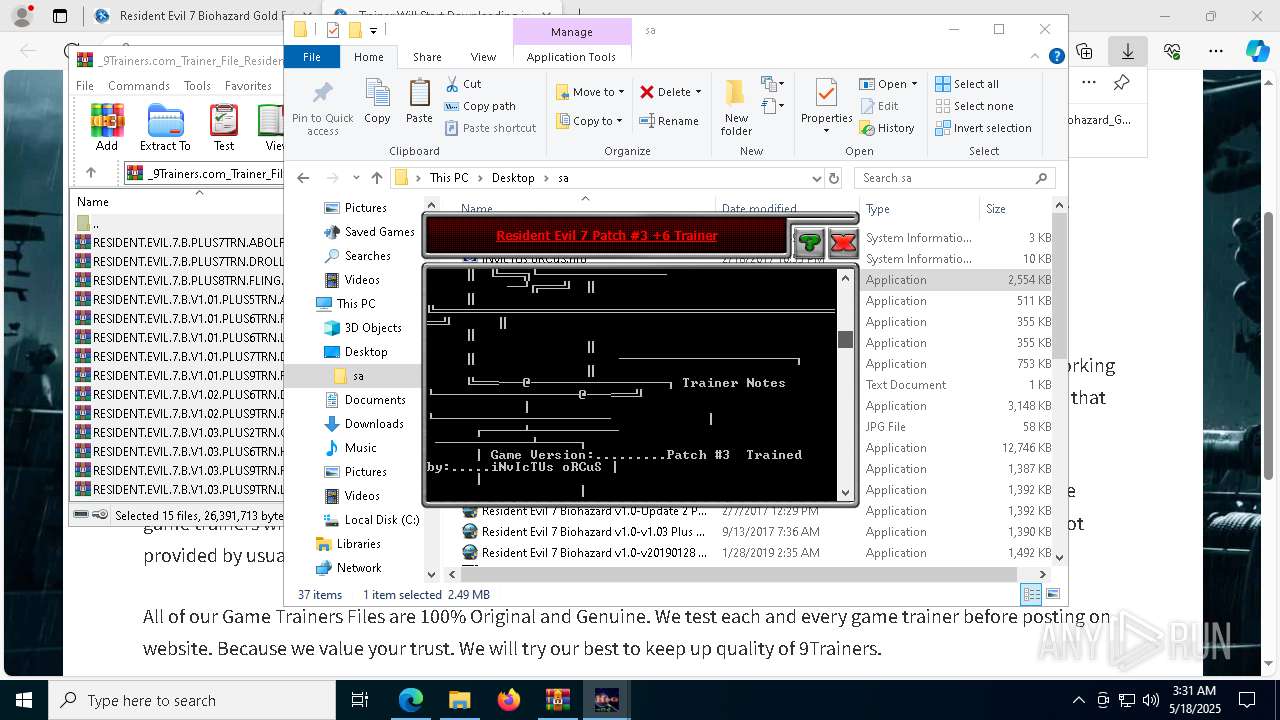Click the Explorer horizontal scrollbar
Image resolution: width=1280 pixels, height=720 pixels.
(x=740, y=574)
